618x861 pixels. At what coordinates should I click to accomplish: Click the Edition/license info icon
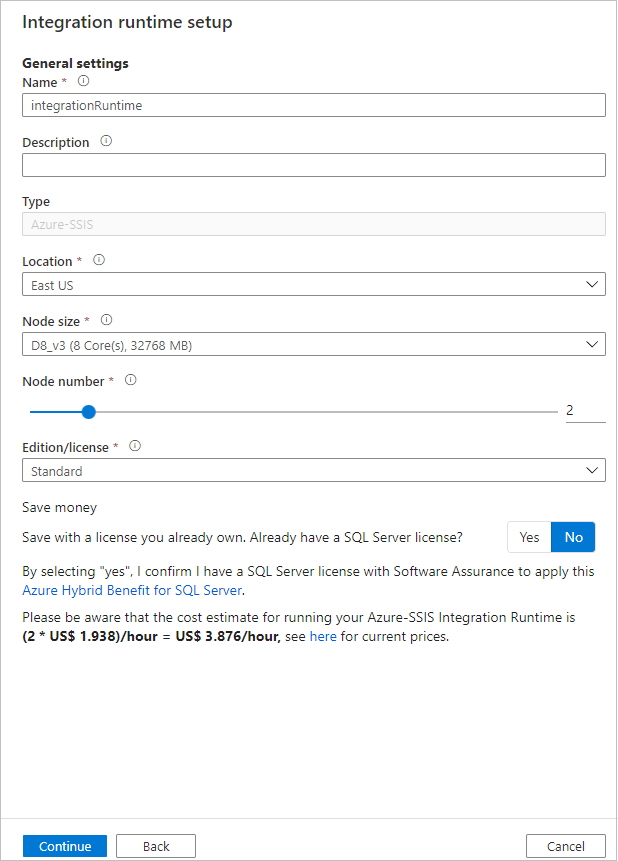click(x=134, y=446)
